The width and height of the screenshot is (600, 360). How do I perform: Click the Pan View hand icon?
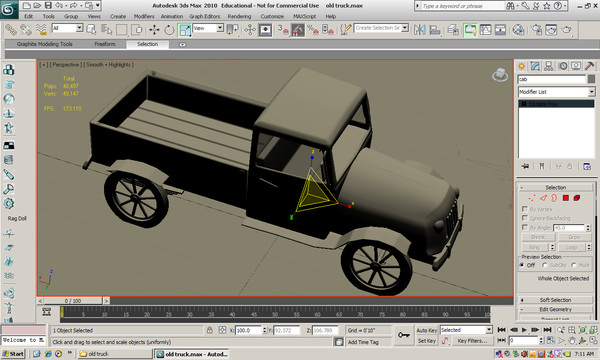[572, 340]
